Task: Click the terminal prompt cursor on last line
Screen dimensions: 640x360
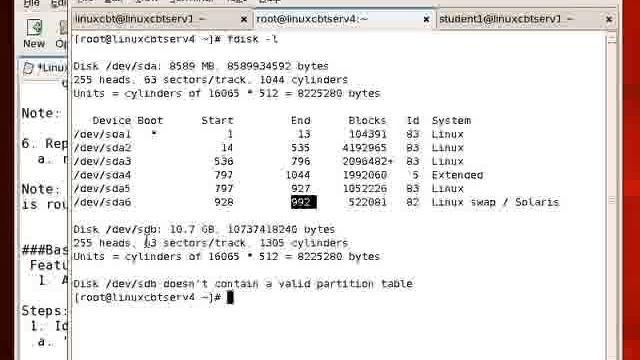Action: coord(230,298)
